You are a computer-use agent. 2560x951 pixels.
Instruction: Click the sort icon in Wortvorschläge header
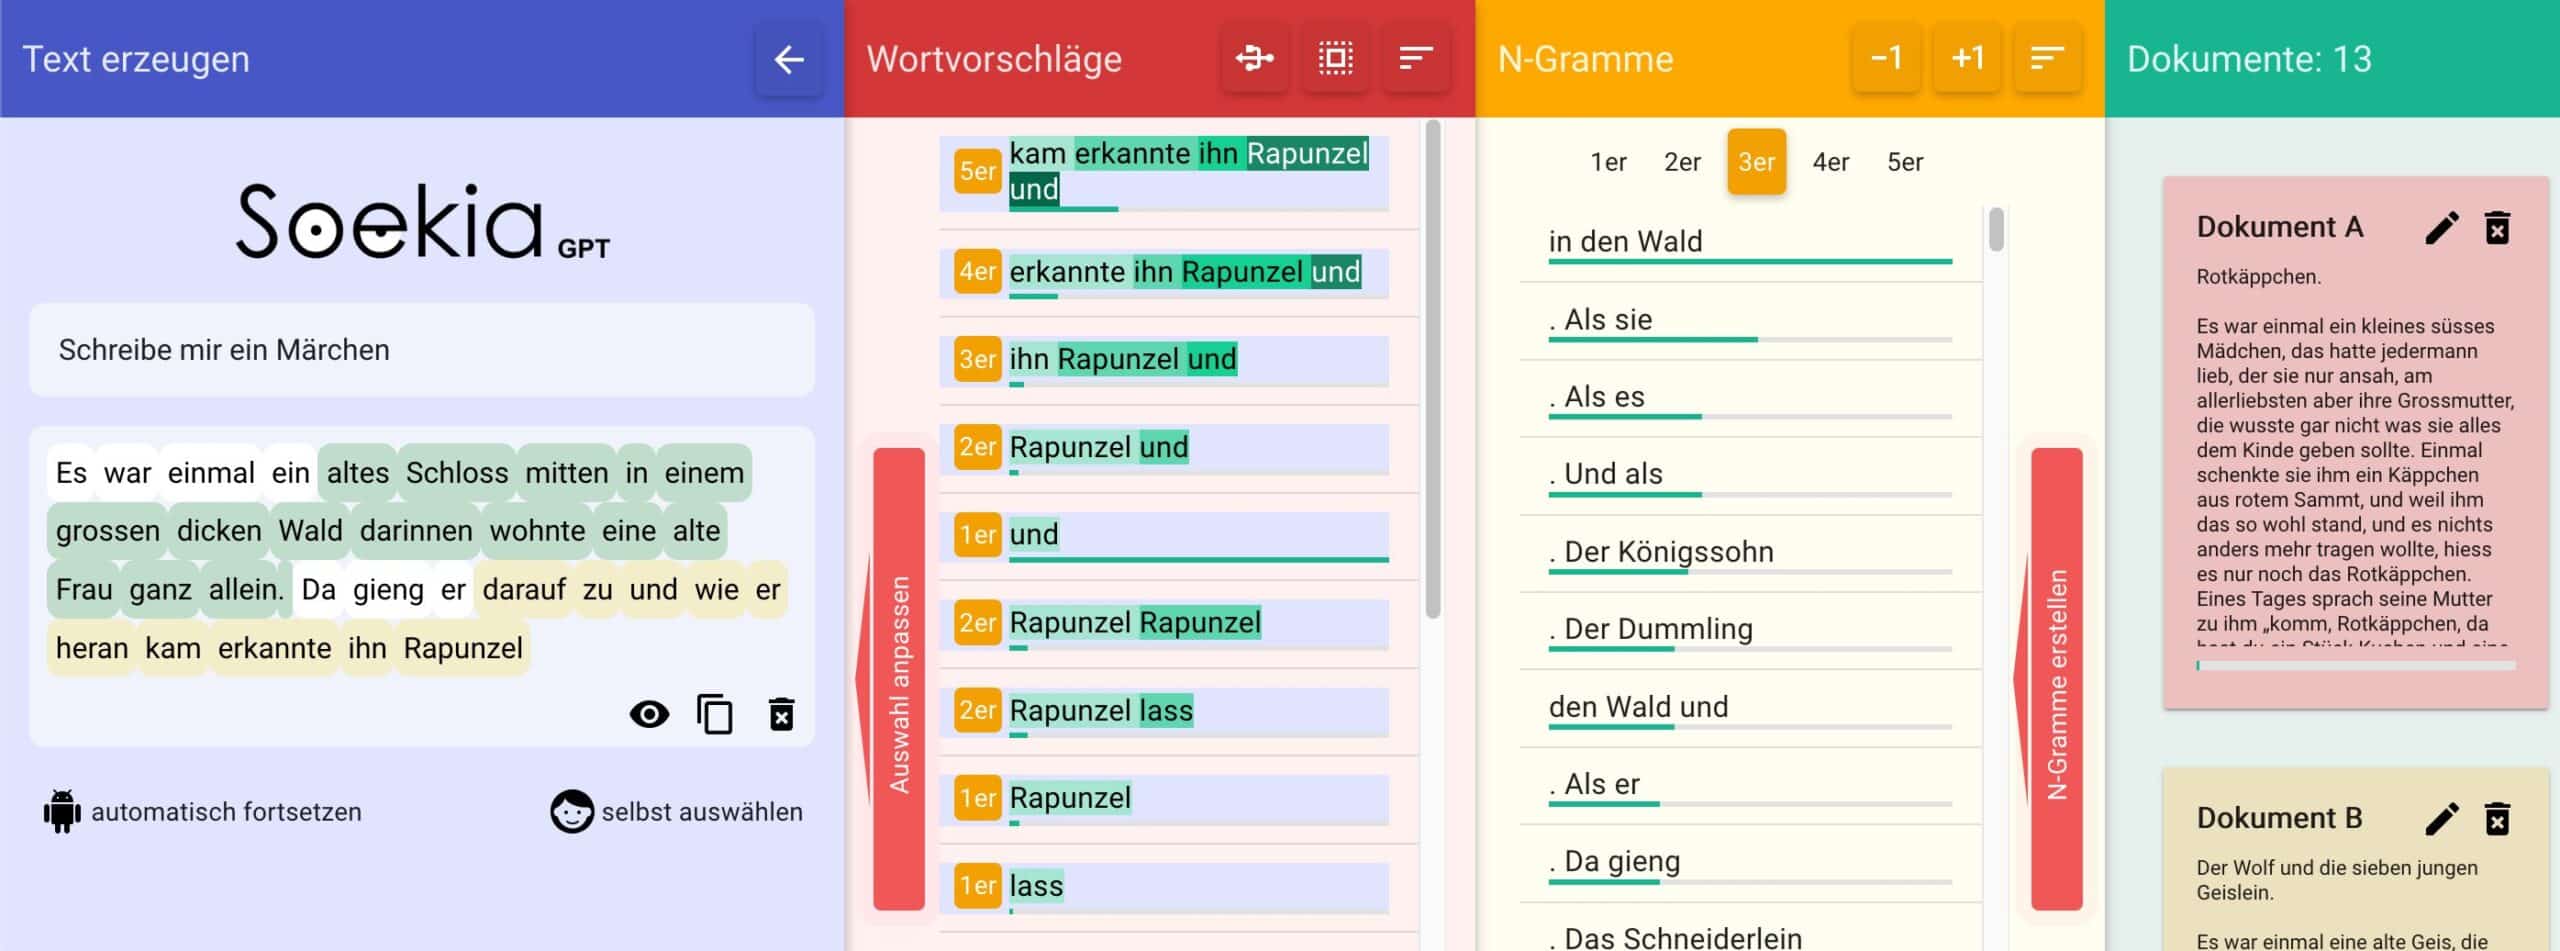(1416, 59)
